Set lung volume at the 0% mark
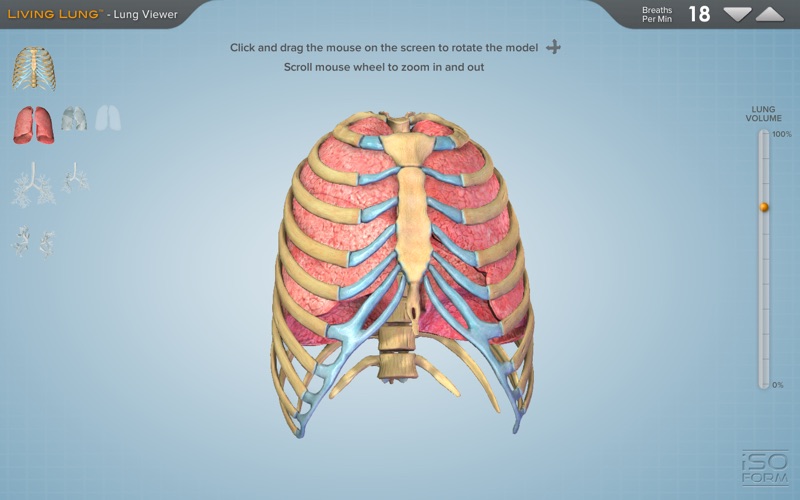800x500 pixels. pyautogui.click(x=764, y=385)
